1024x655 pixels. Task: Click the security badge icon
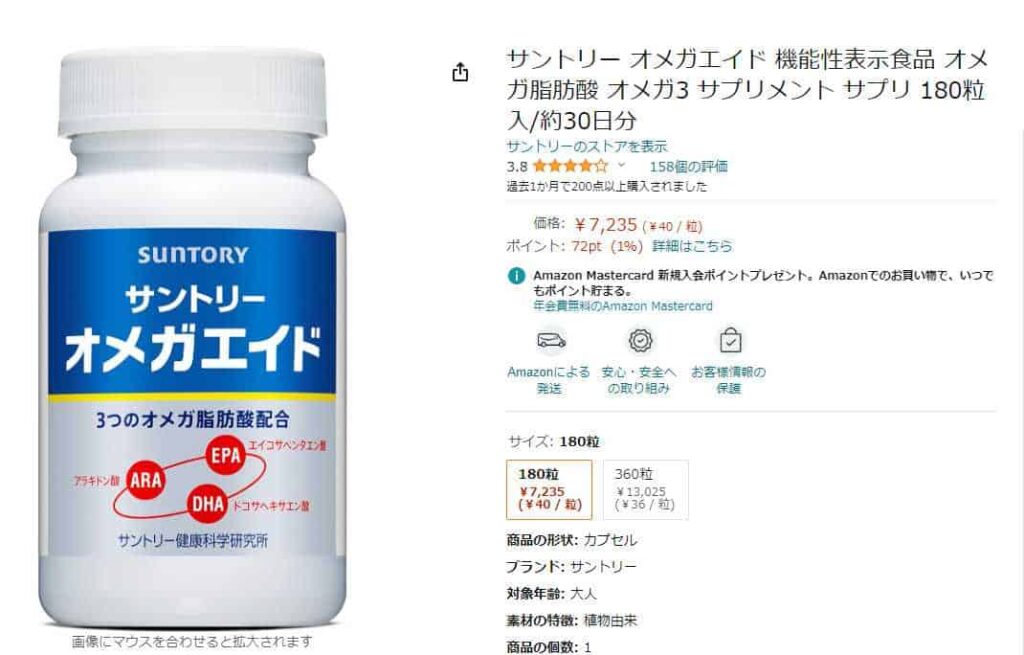(x=641, y=340)
